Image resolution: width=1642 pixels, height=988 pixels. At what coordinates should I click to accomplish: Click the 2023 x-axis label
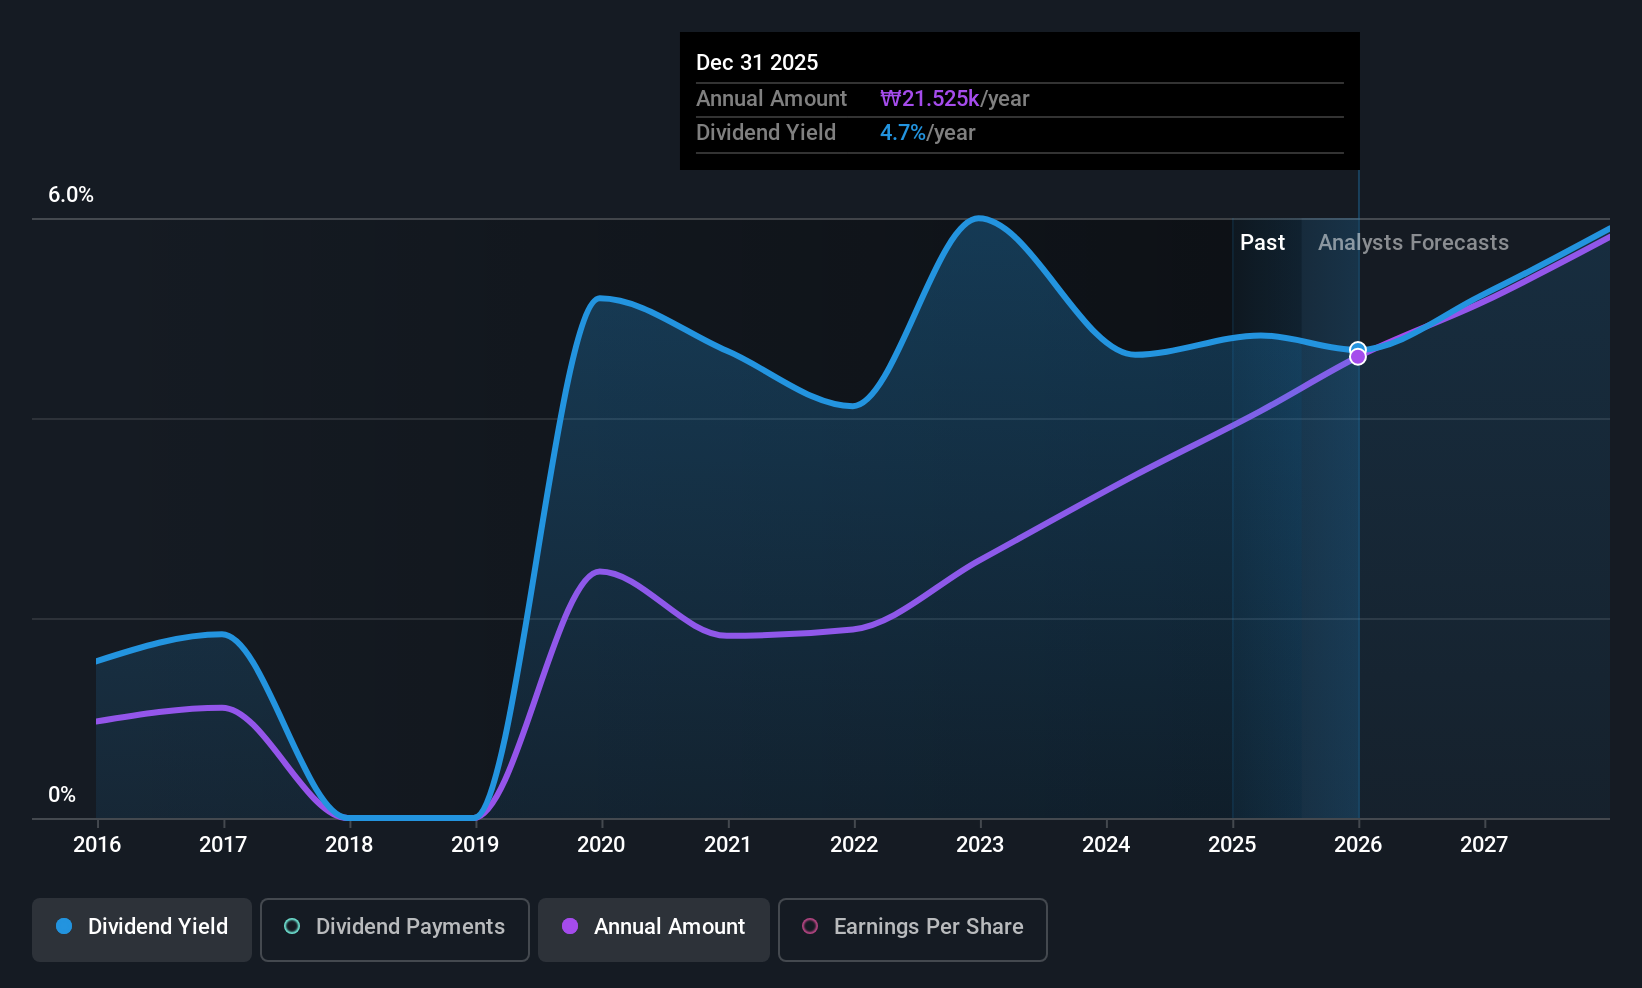(980, 845)
